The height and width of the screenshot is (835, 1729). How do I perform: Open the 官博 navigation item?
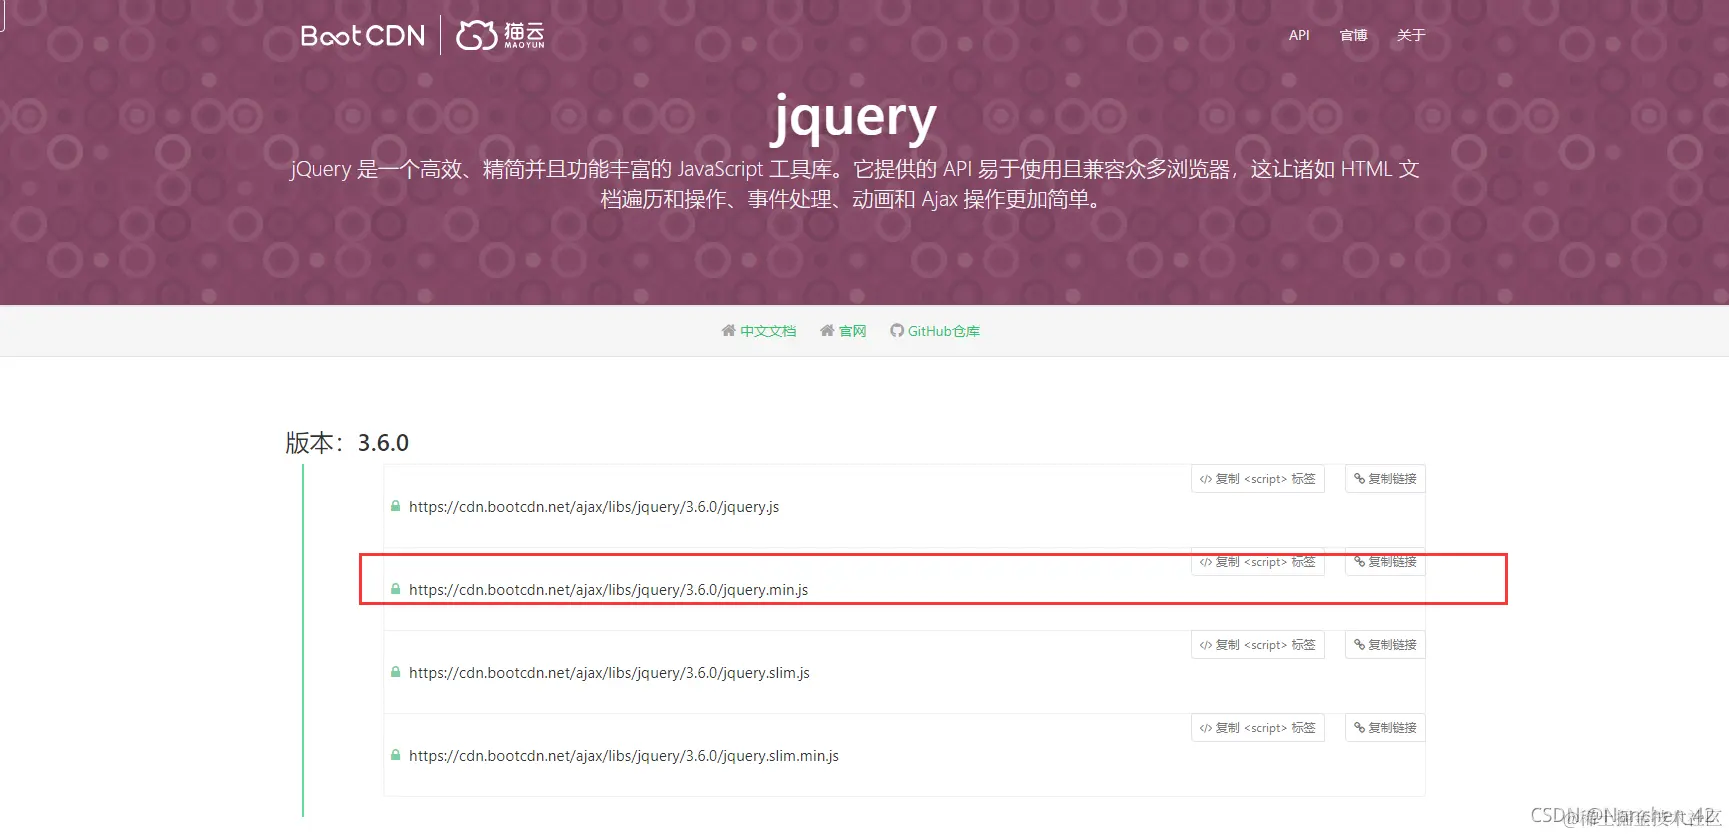click(x=1353, y=35)
